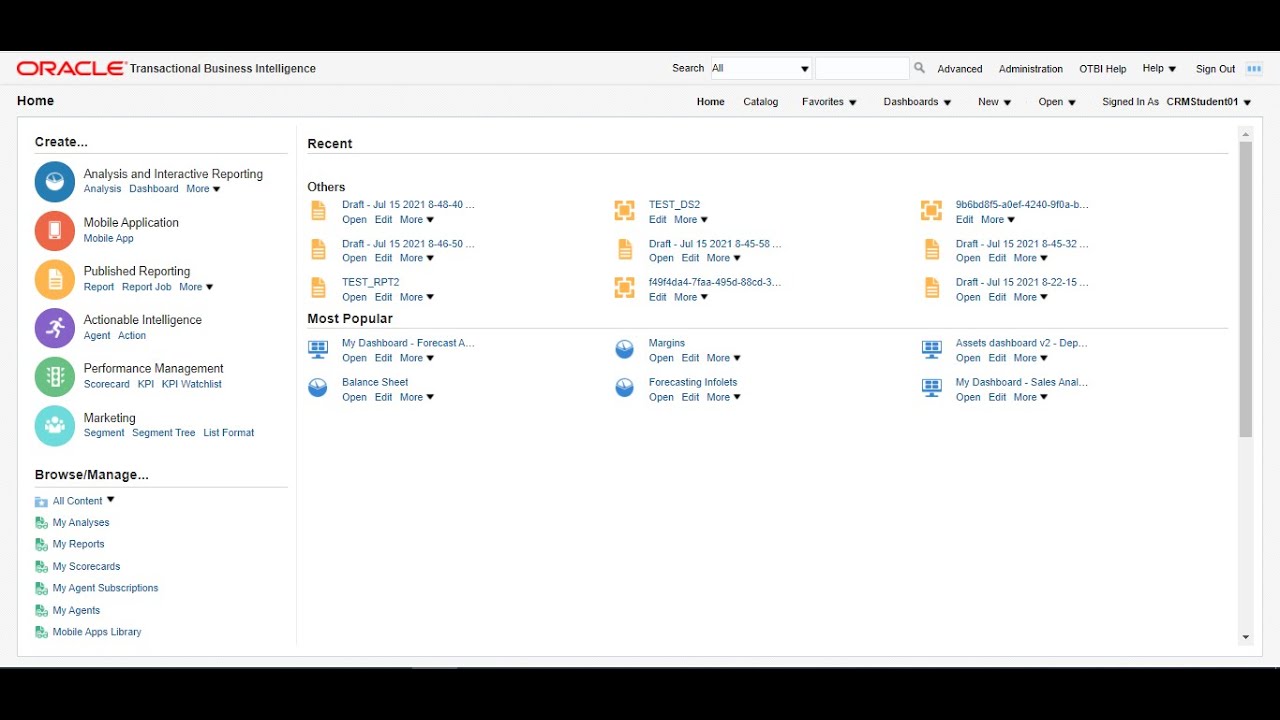Open the New menu
Viewport: 1280px width, 720px height.
point(994,102)
